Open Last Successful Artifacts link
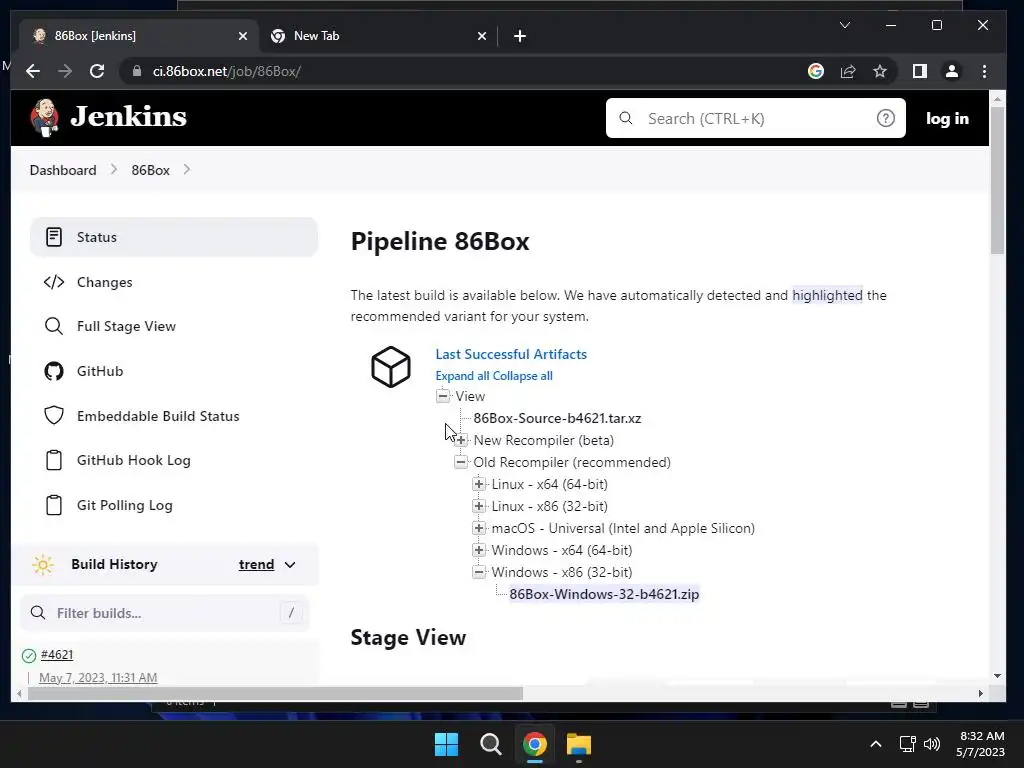1024x768 pixels. pos(511,354)
